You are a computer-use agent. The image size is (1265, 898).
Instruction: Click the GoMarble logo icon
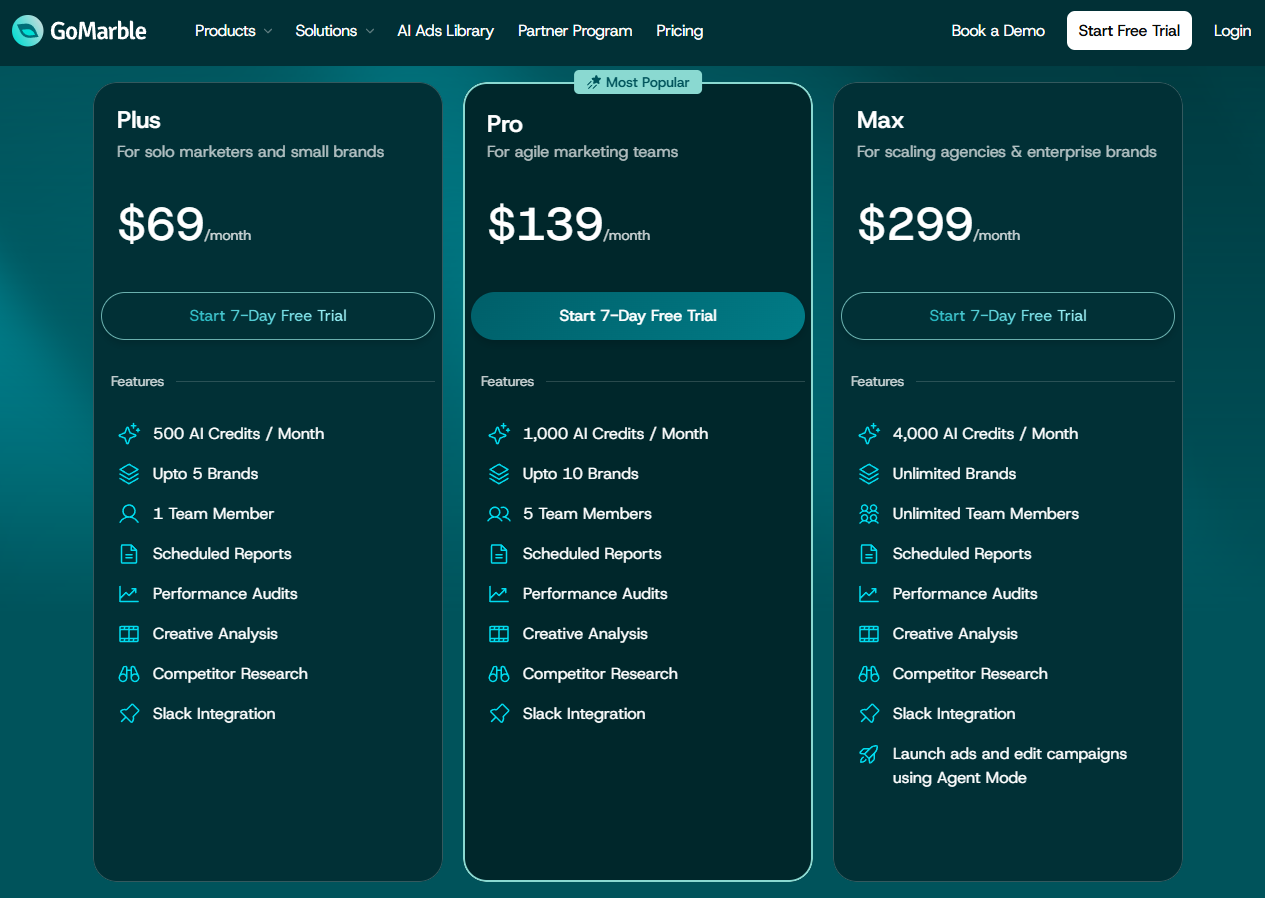coord(28,31)
